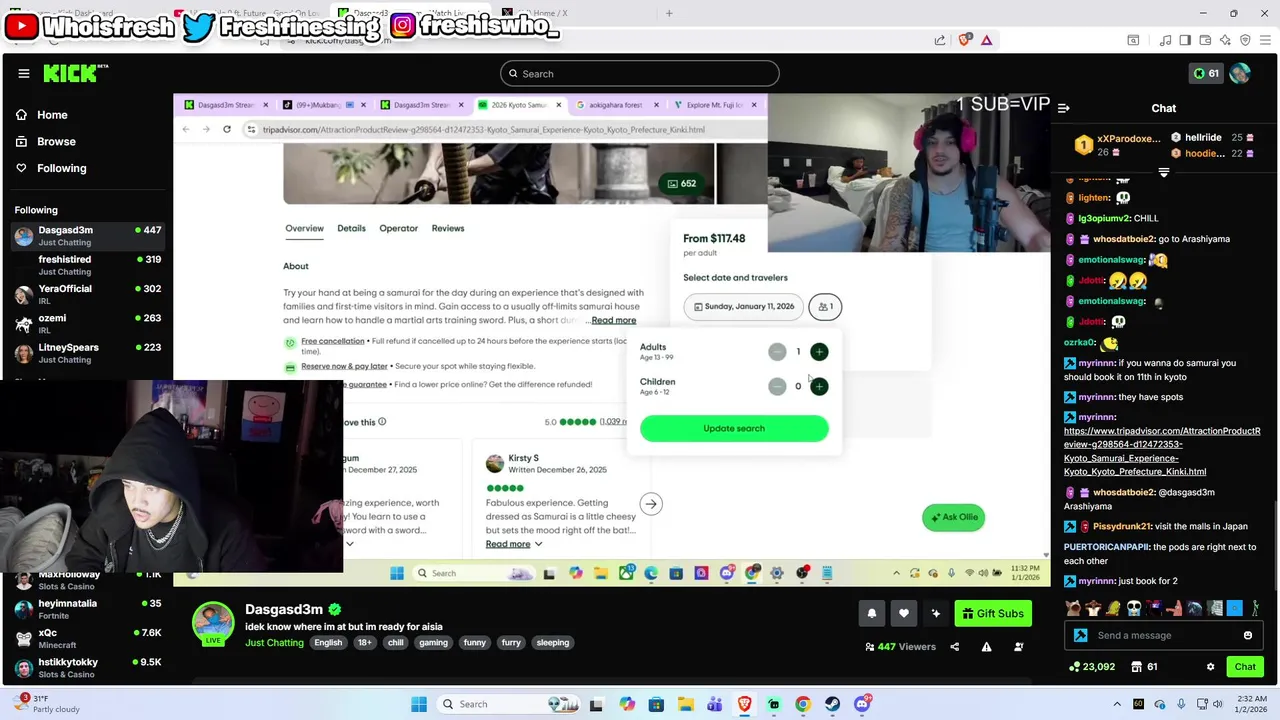Select the ozemi channel in Following
This screenshot has width=1280, height=720.
[88, 323]
